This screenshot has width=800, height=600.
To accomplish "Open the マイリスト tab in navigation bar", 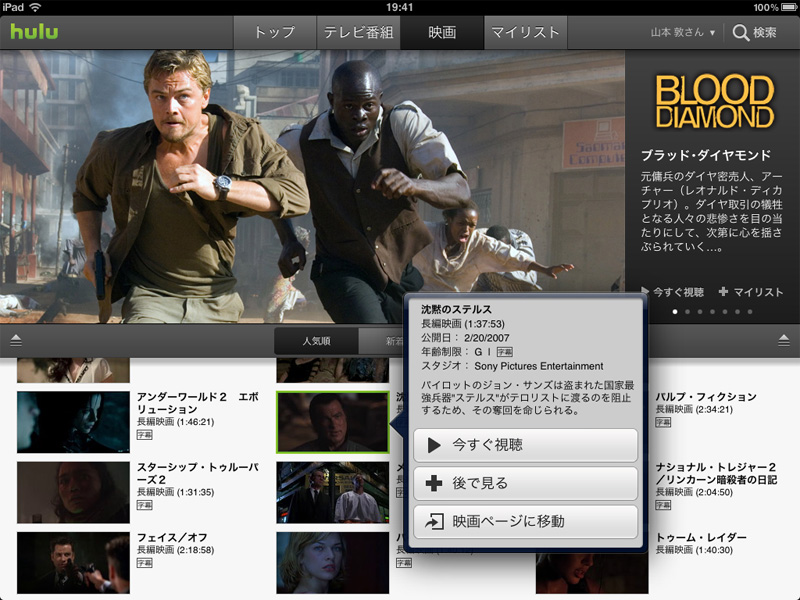I will tap(525, 32).
